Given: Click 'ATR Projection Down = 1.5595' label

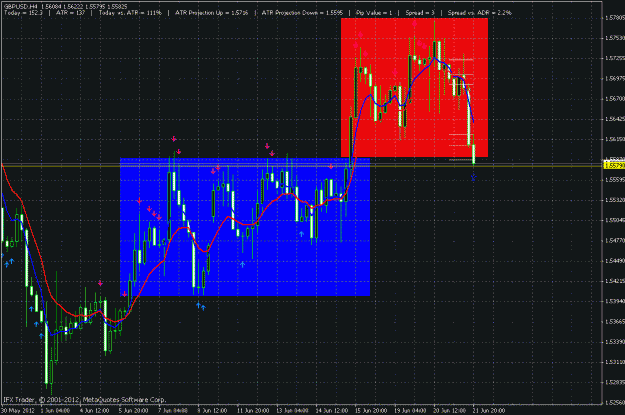Looking at the screenshot, I should pyautogui.click(x=302, y=13).
